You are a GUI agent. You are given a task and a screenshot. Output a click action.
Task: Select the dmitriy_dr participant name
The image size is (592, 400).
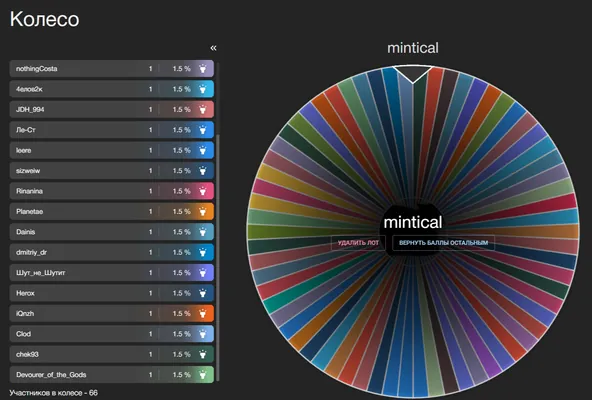tap(31, 252)
